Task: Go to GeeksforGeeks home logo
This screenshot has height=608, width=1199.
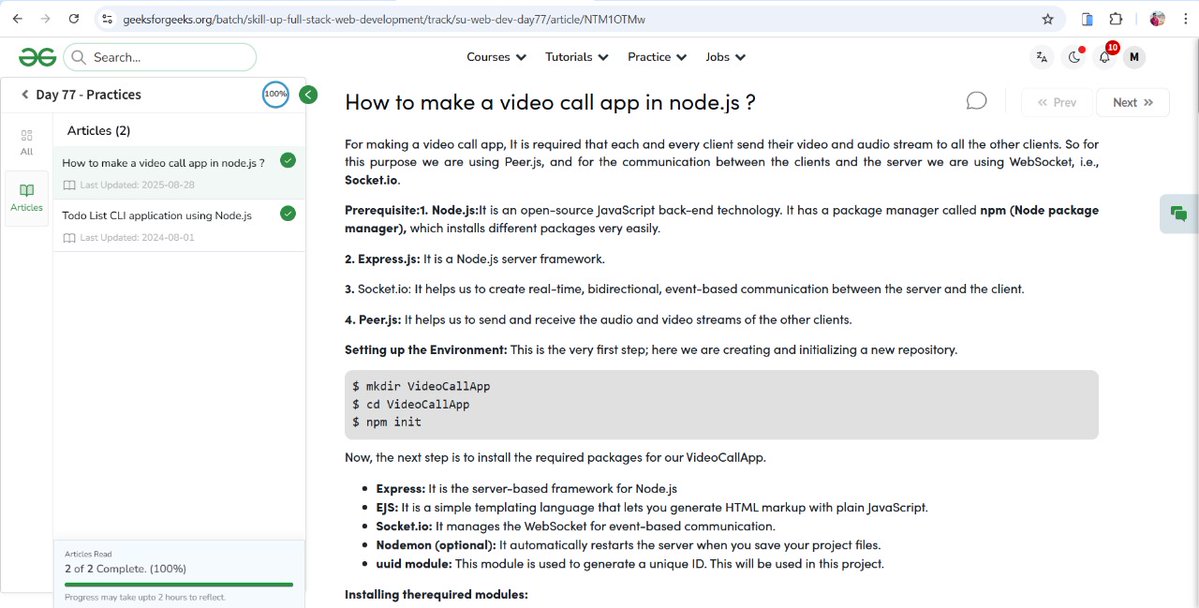Action: coord(37,57)
